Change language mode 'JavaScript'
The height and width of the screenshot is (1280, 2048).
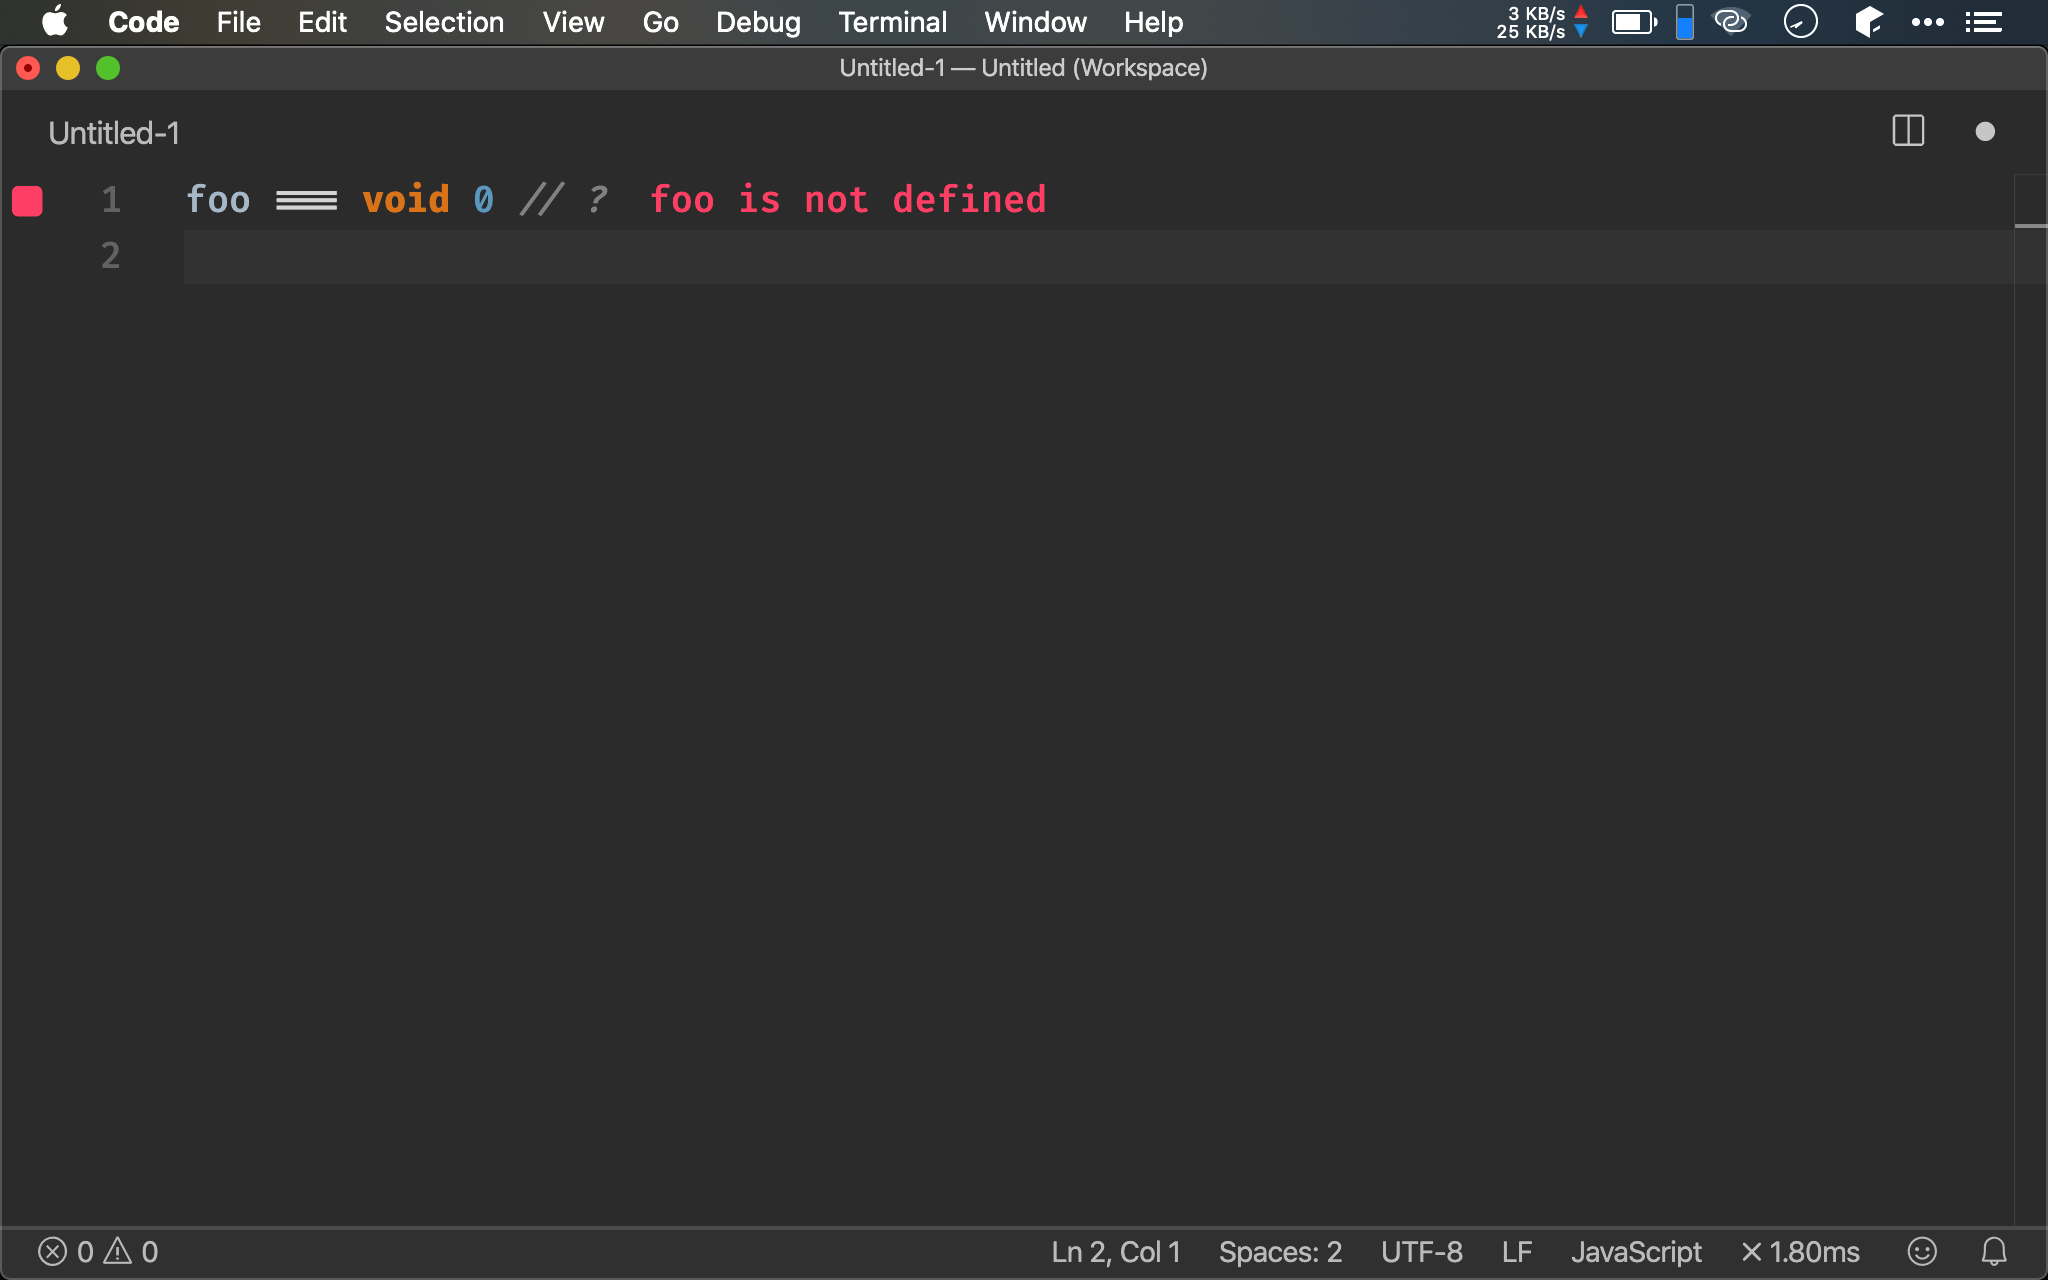1636,1252
